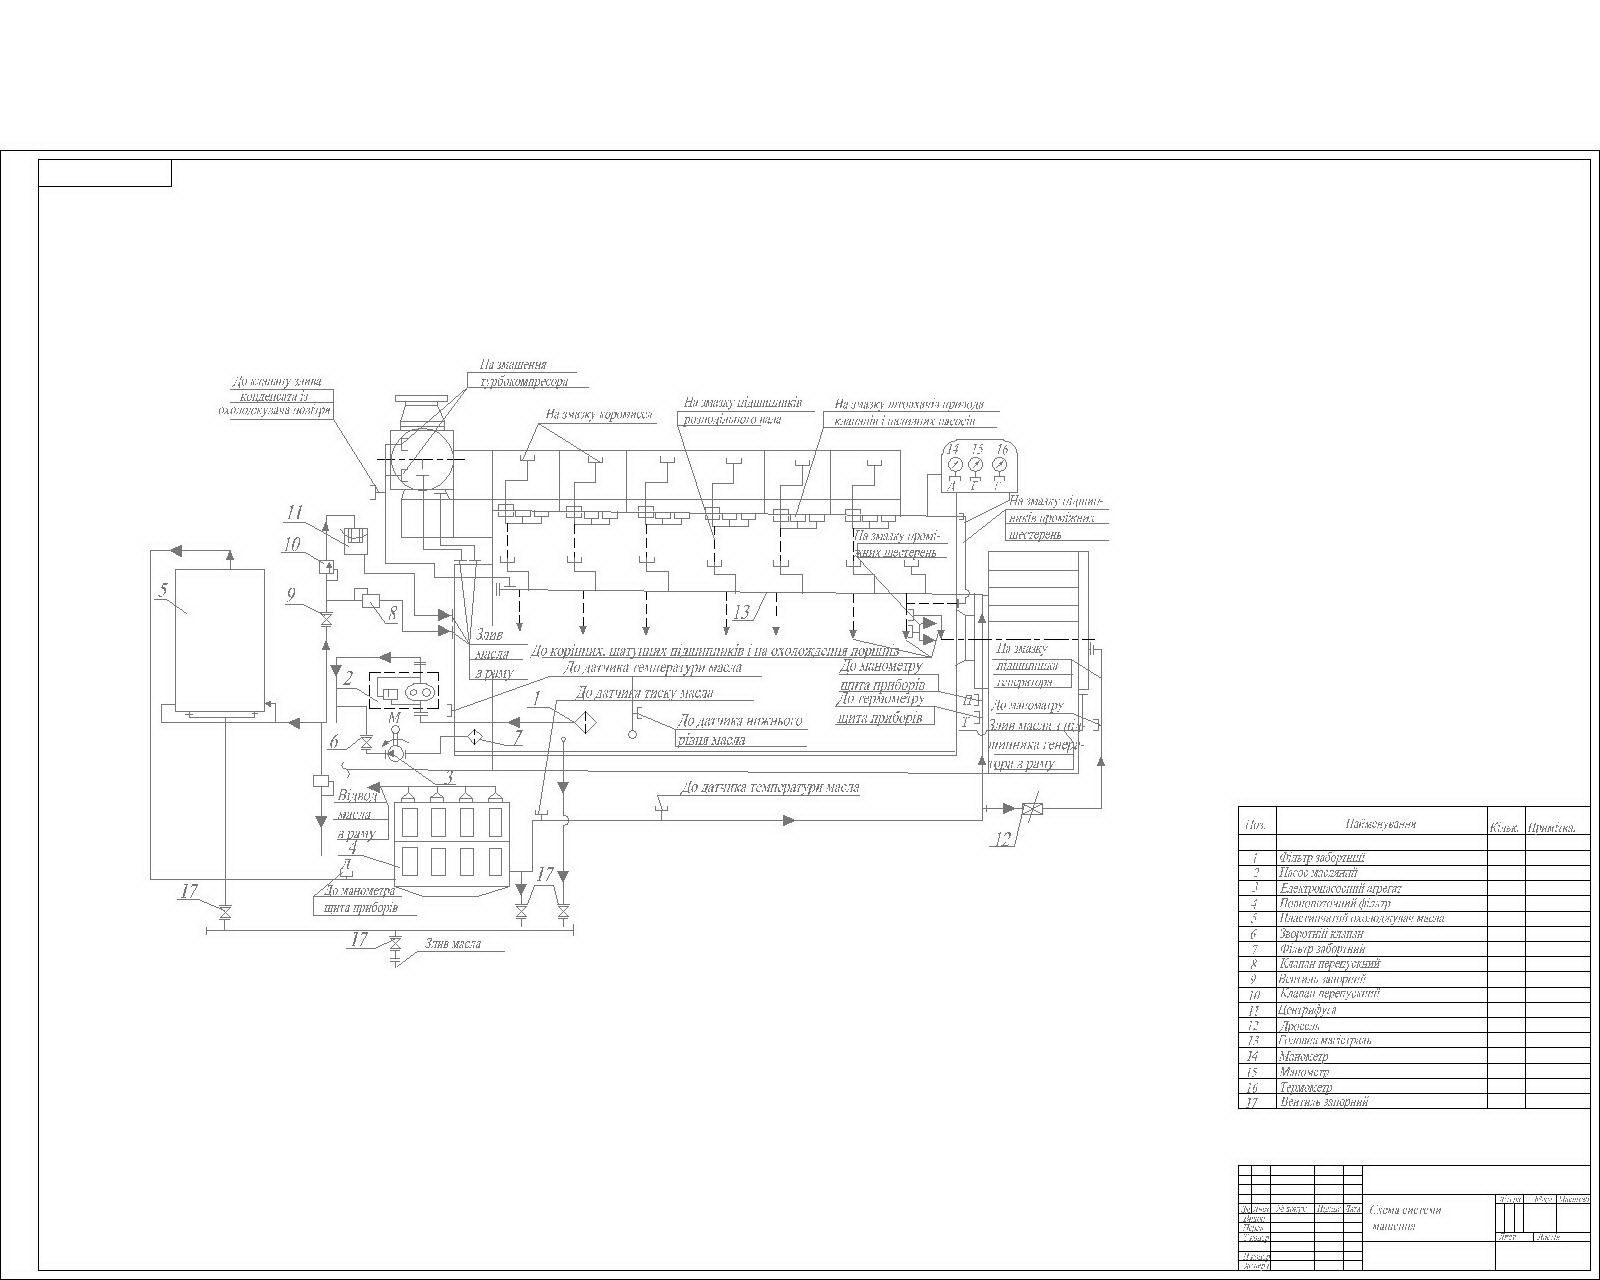Select the main line callout number 13

point(741,613)
